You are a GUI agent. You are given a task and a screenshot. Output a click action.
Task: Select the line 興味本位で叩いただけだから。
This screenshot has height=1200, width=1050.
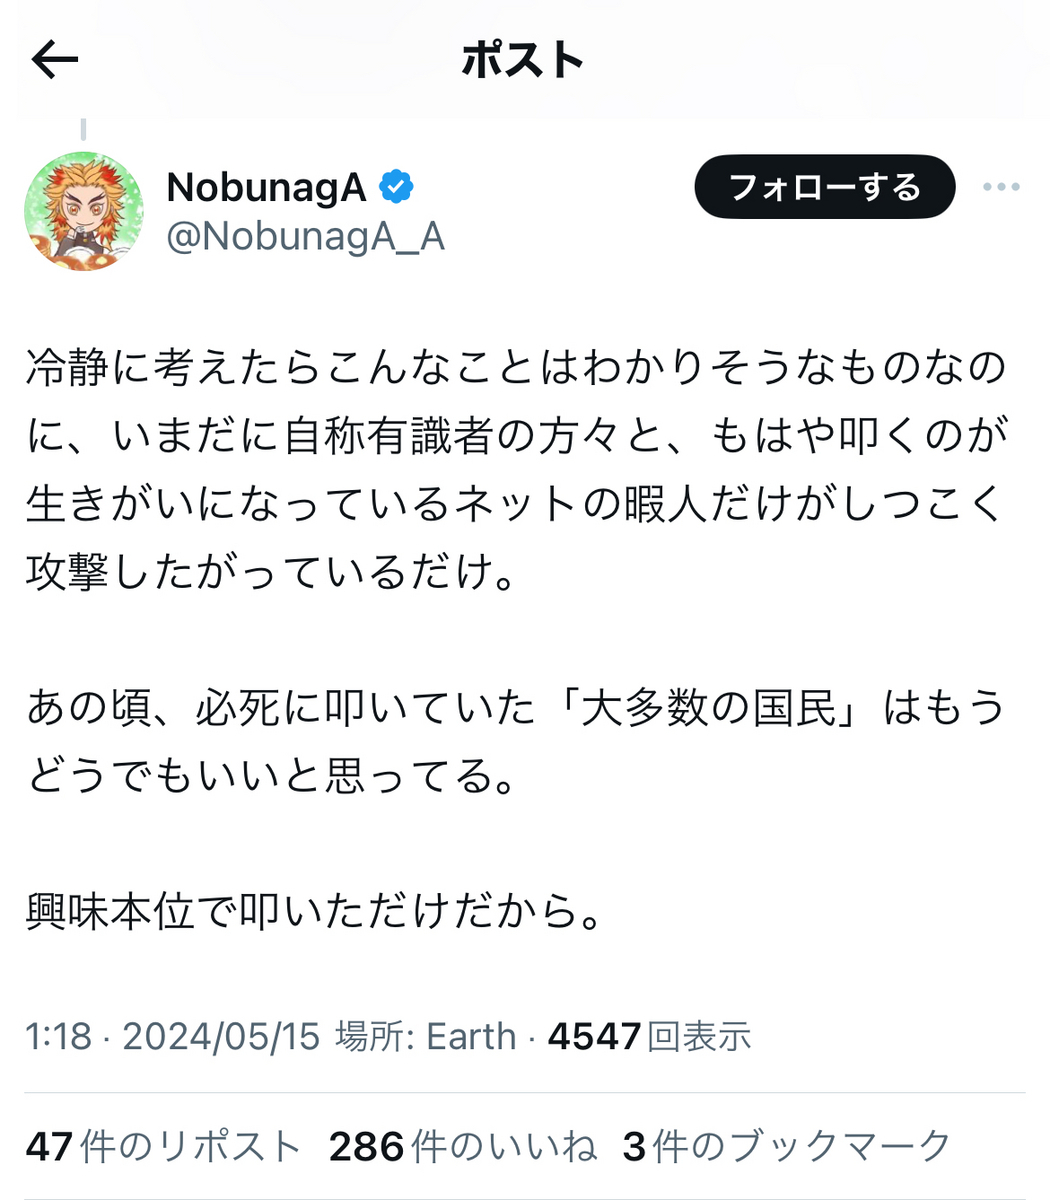pos(315,911)
